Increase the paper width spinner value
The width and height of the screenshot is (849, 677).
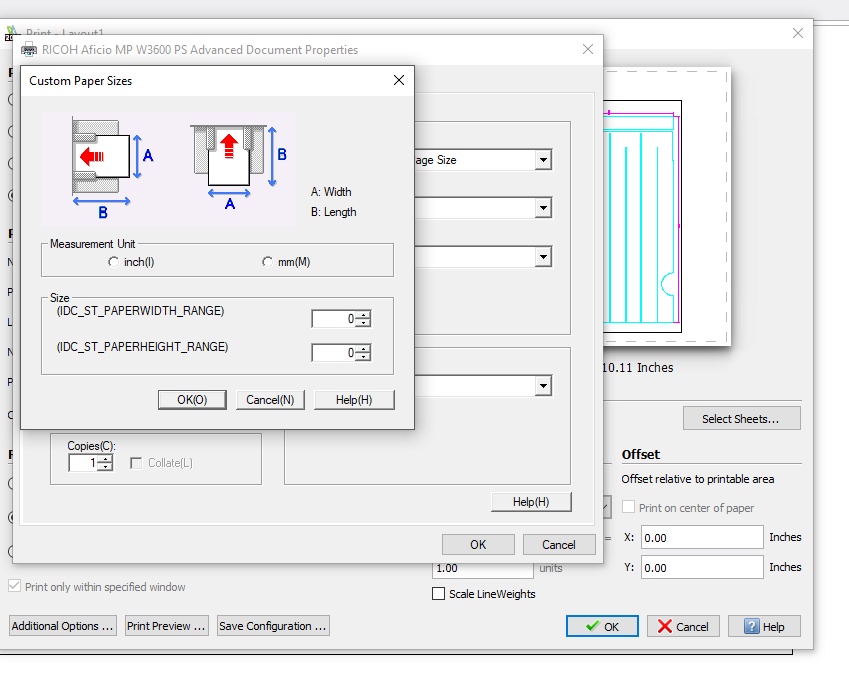[x=364, y=315]
